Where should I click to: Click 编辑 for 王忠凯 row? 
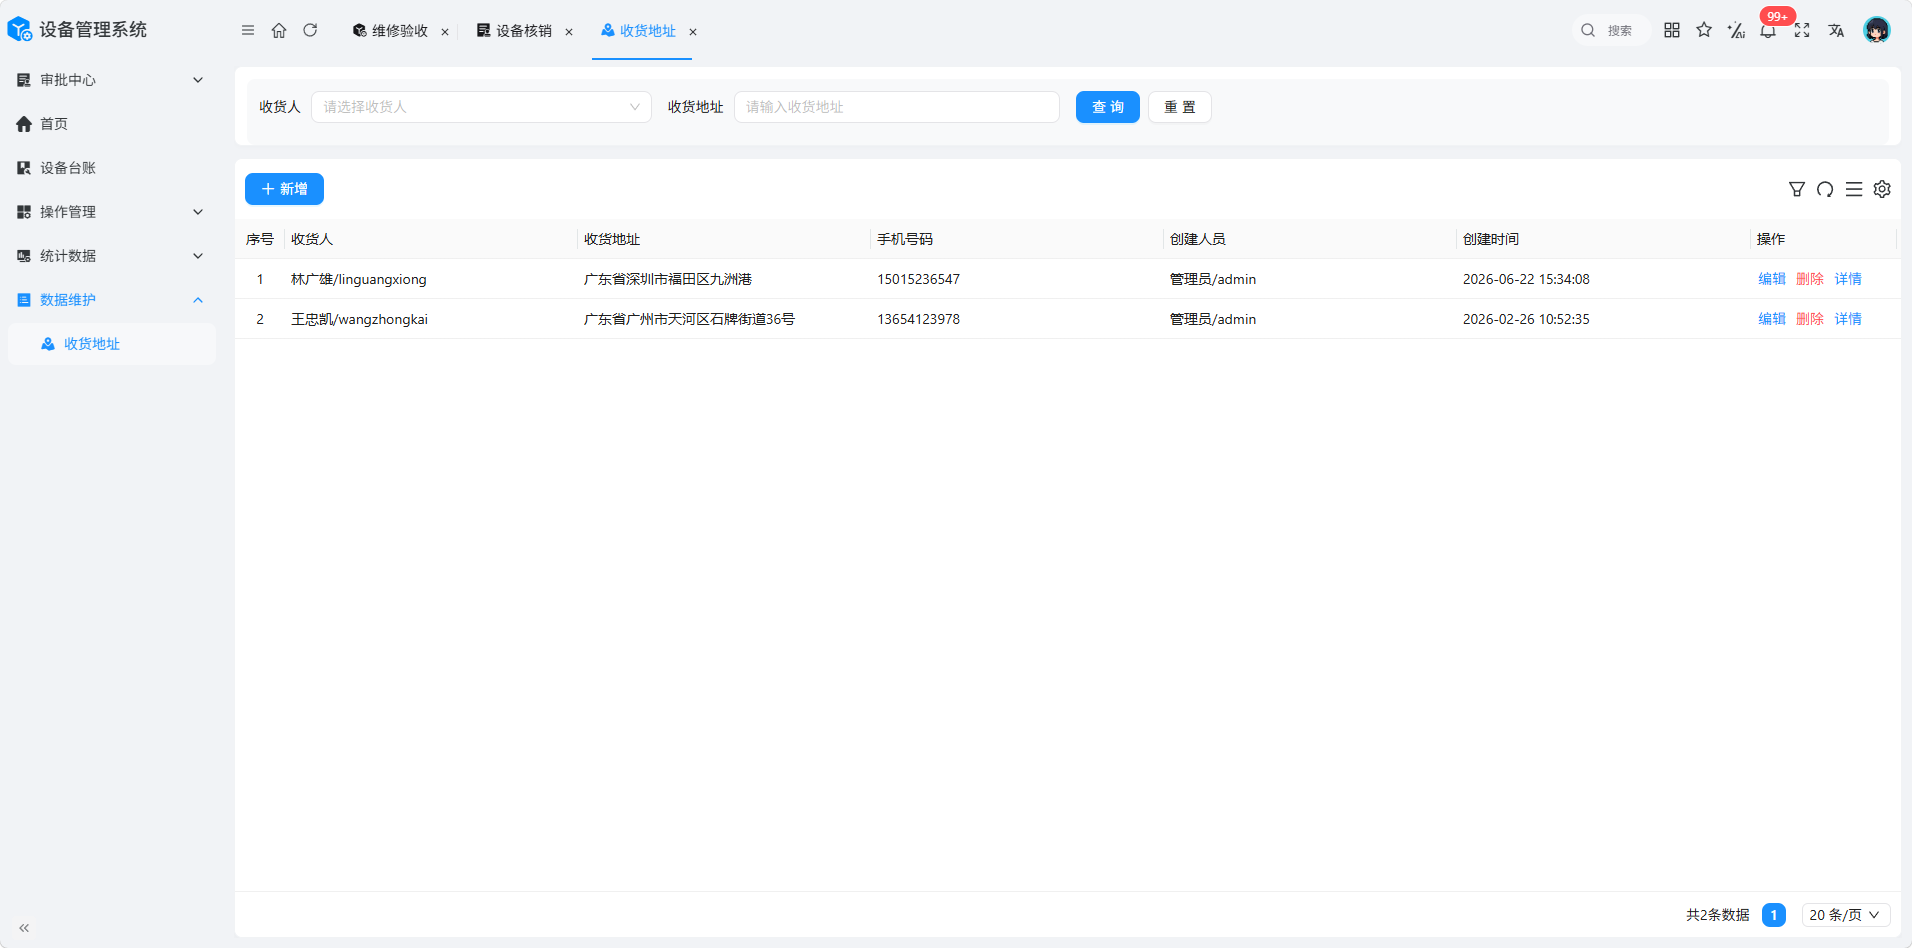1772,319
